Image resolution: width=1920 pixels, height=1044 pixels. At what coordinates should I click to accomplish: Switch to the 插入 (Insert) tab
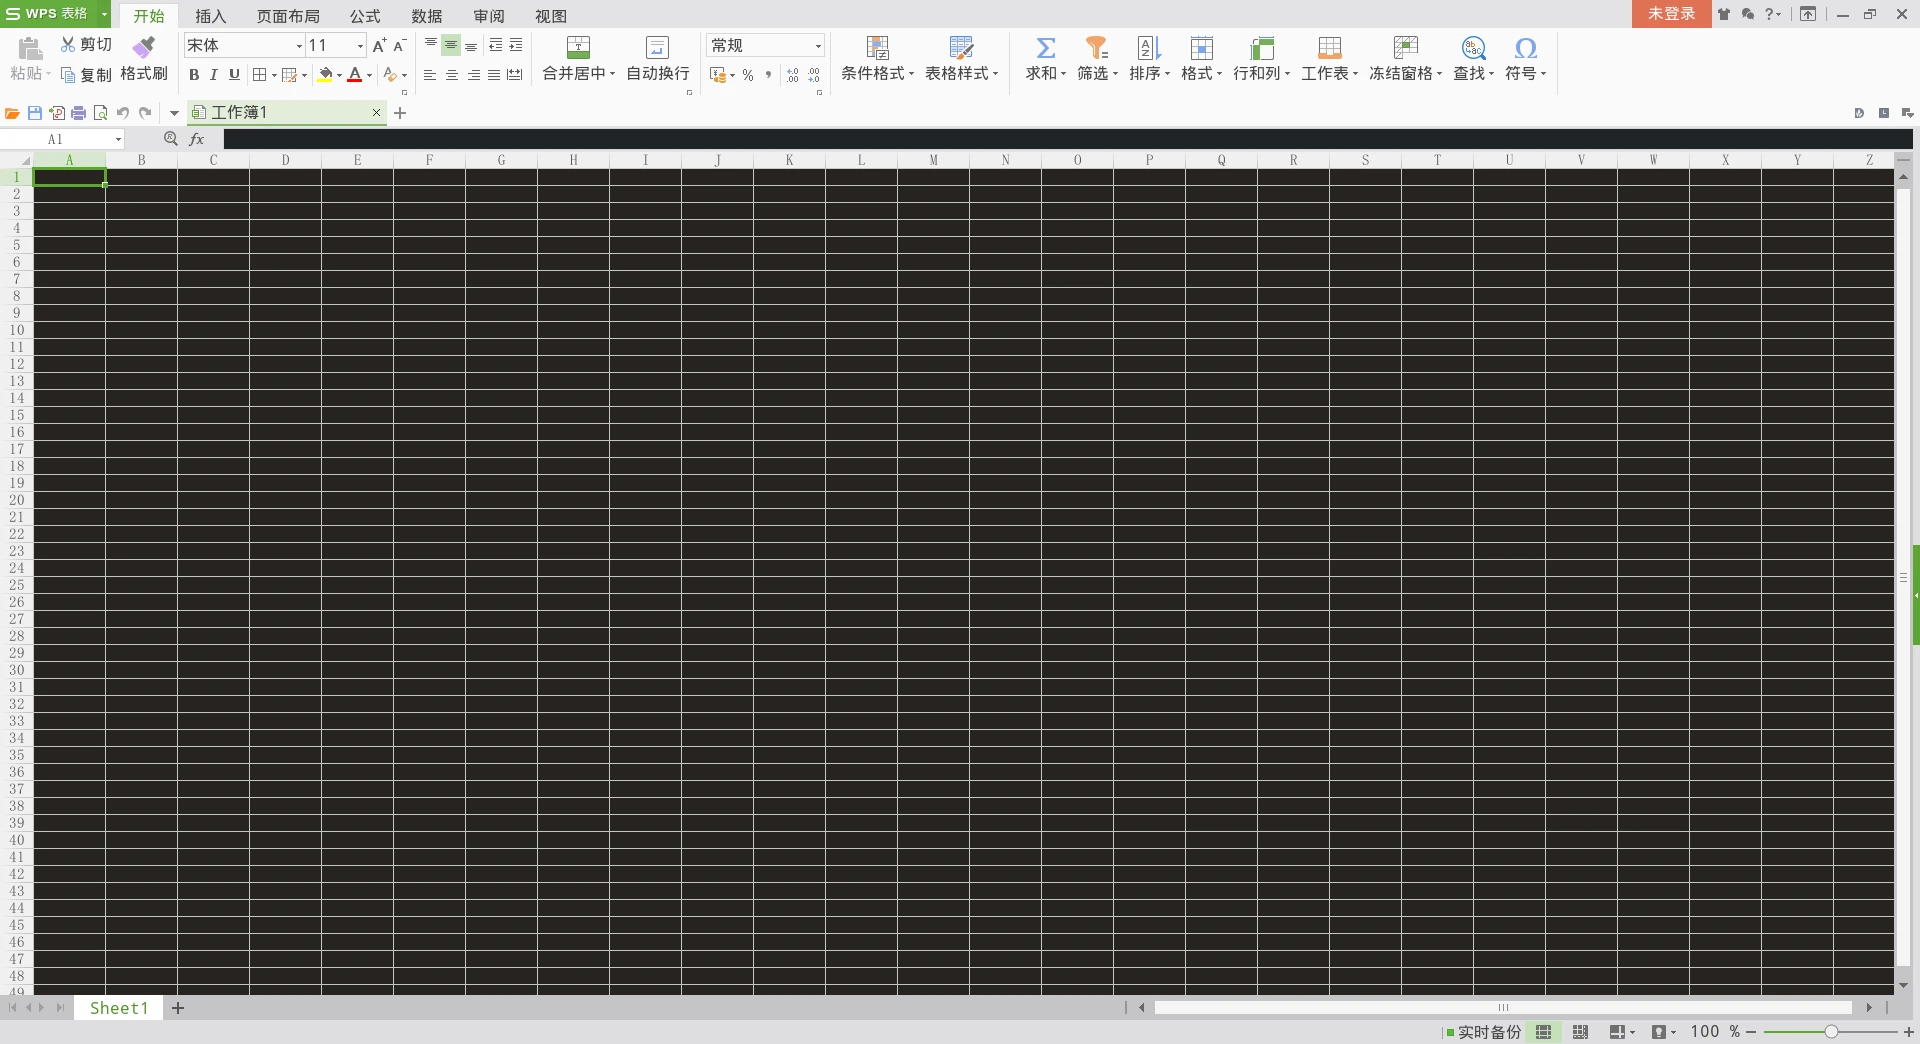(x=210, y=16)
